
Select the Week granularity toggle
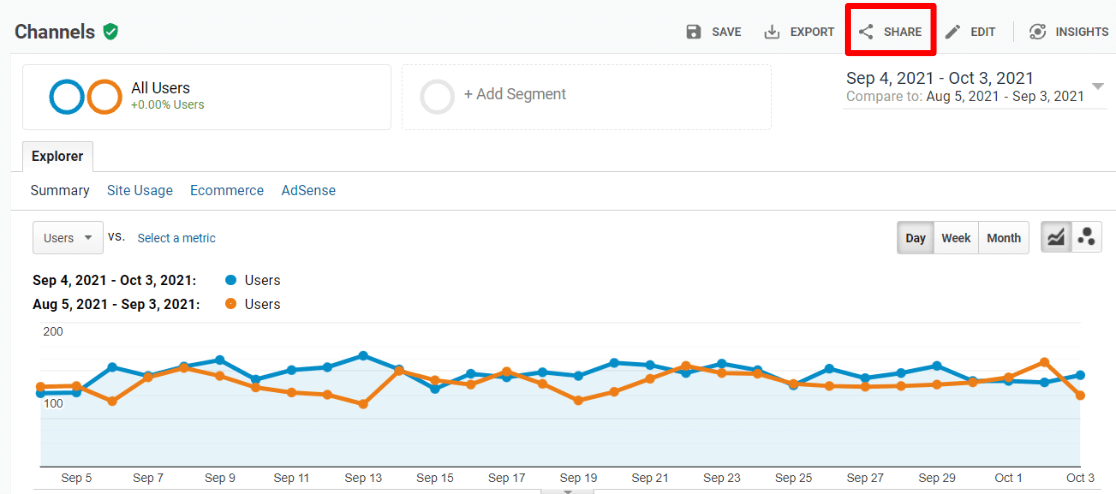point(956,238)
